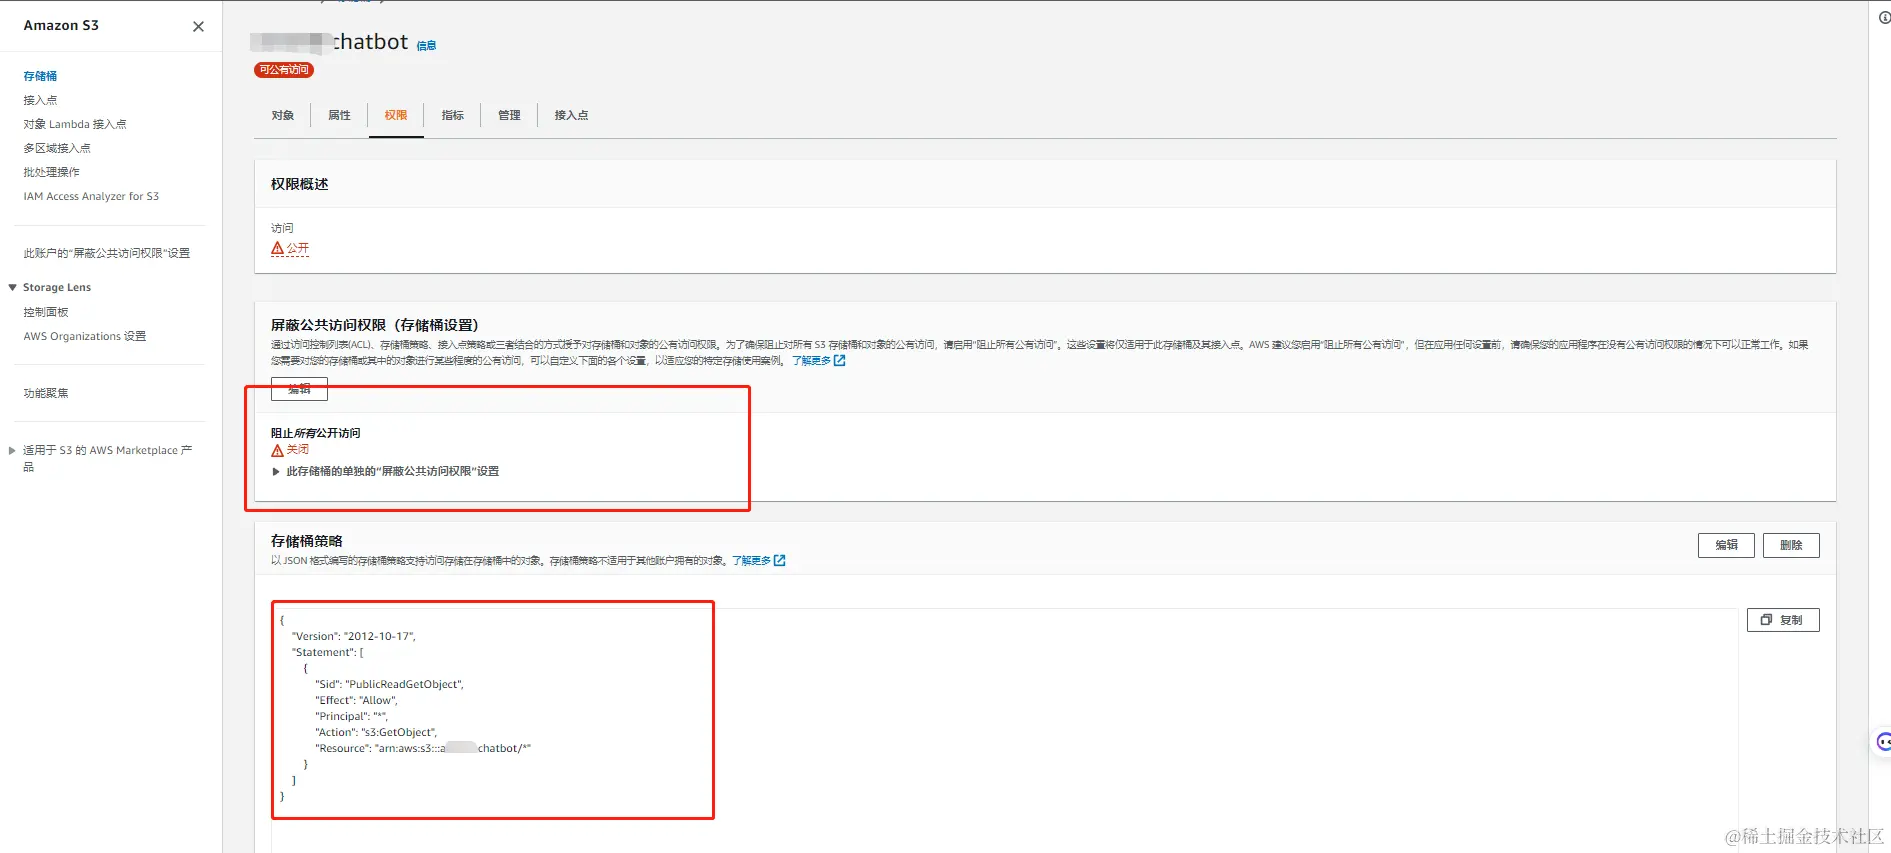1891x853 pixels.
Task: Expand 适用于 S3 的 AWS Marketplace 产品
Action: pos(12,451)
